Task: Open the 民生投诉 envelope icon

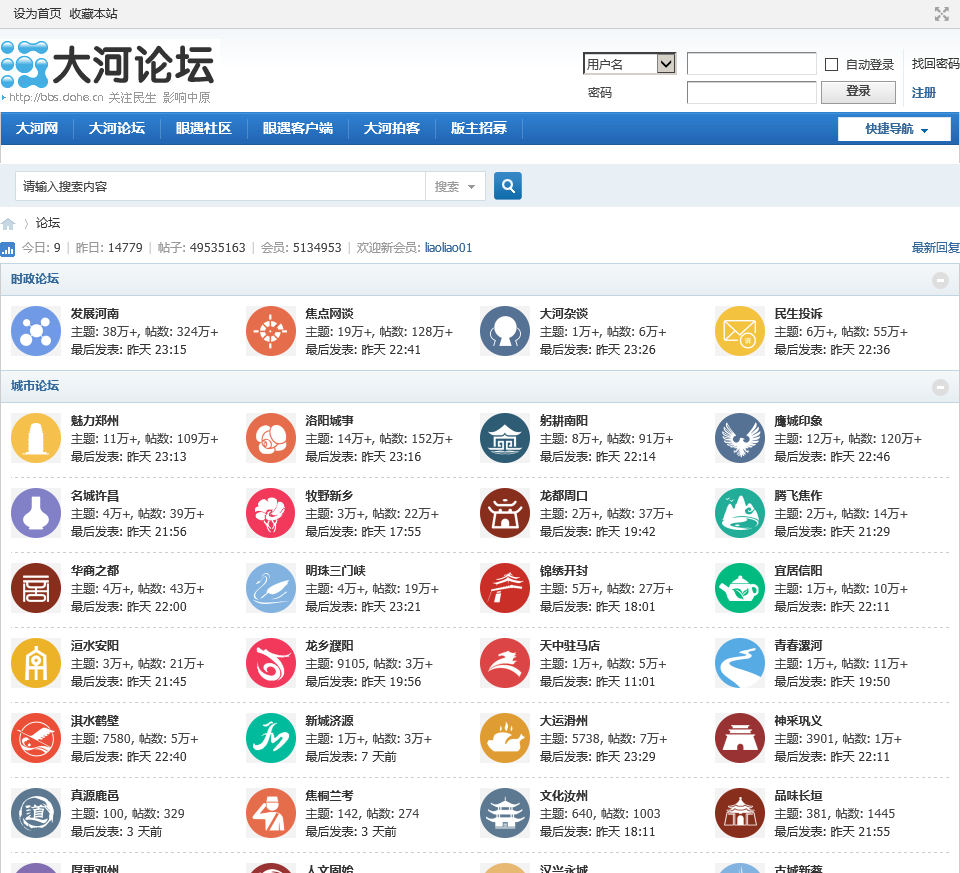Action: click(740, 331)
